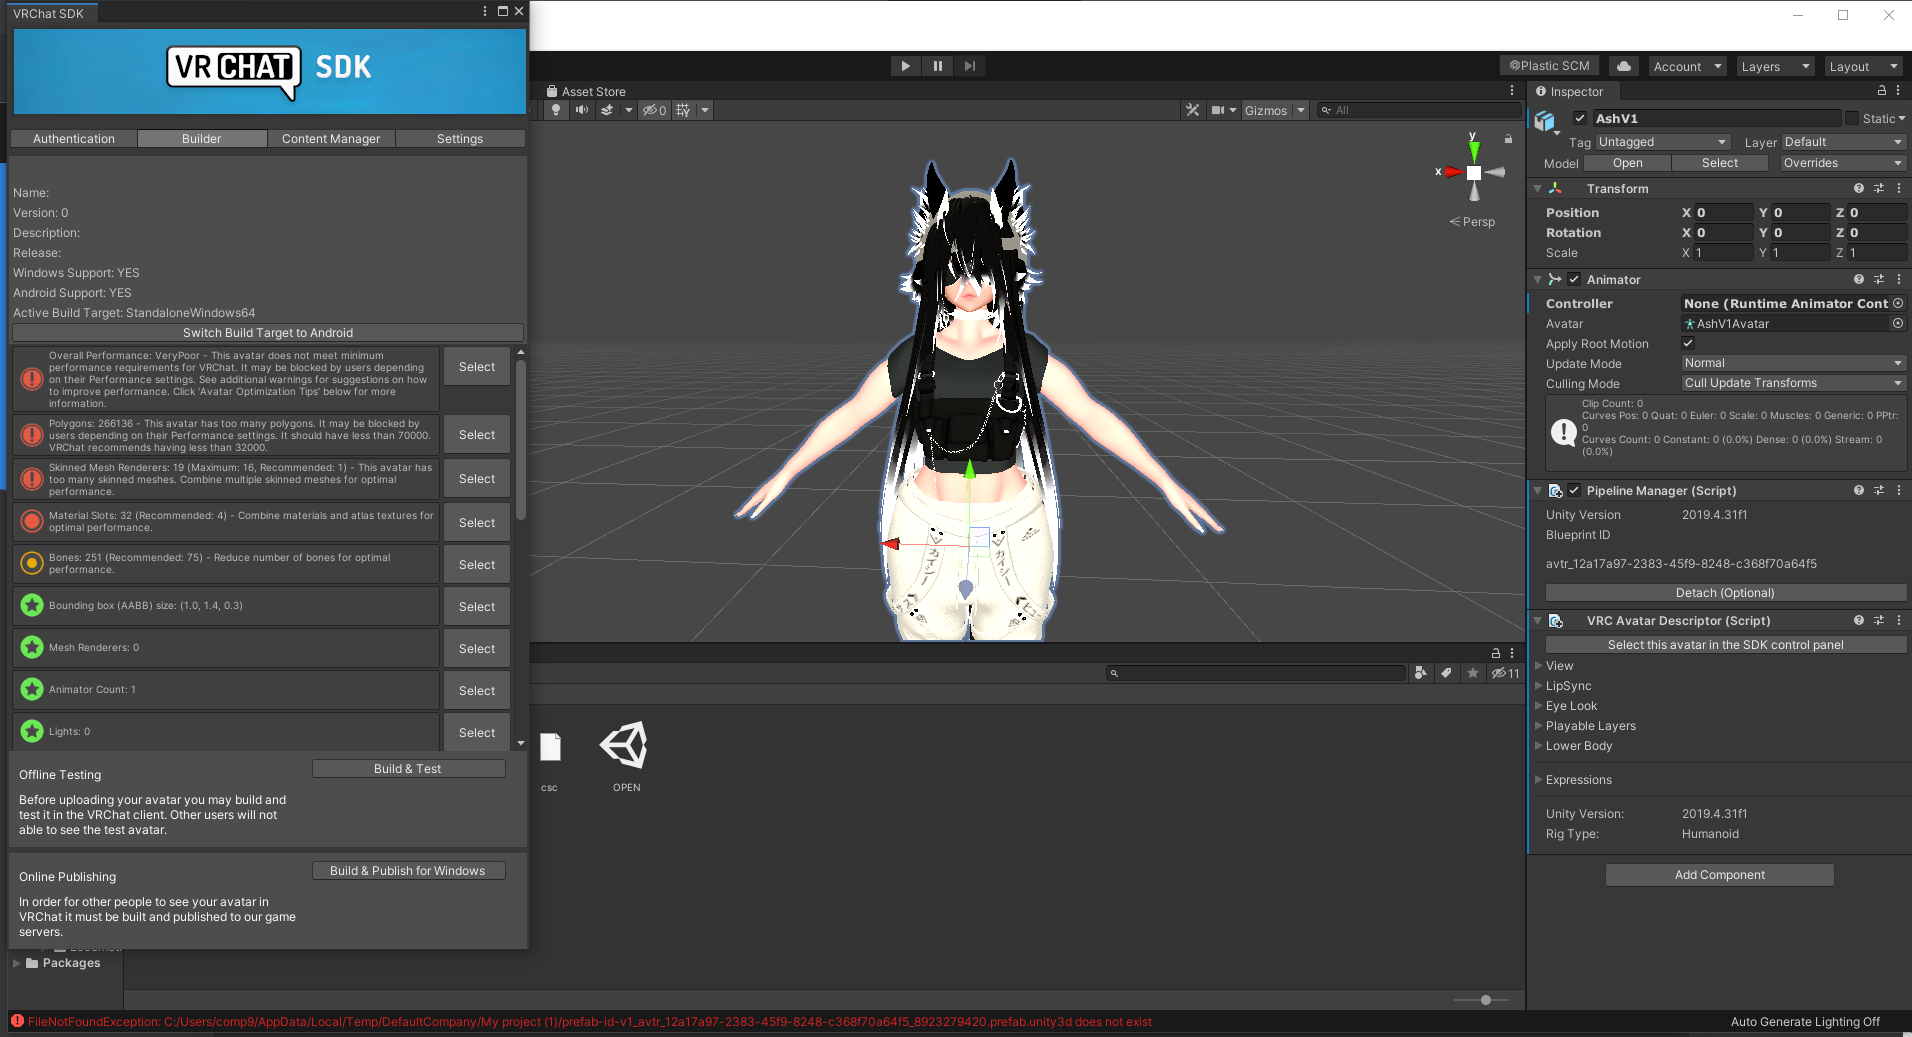
Task: Open the Asset Store tab
Action: tap(586, 91)
